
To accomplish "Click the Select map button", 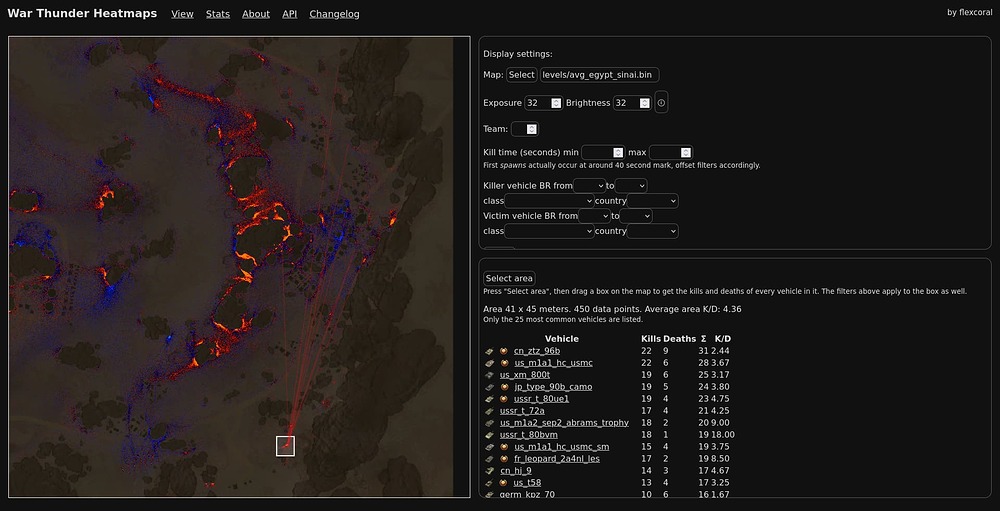I will click(522, 75).
